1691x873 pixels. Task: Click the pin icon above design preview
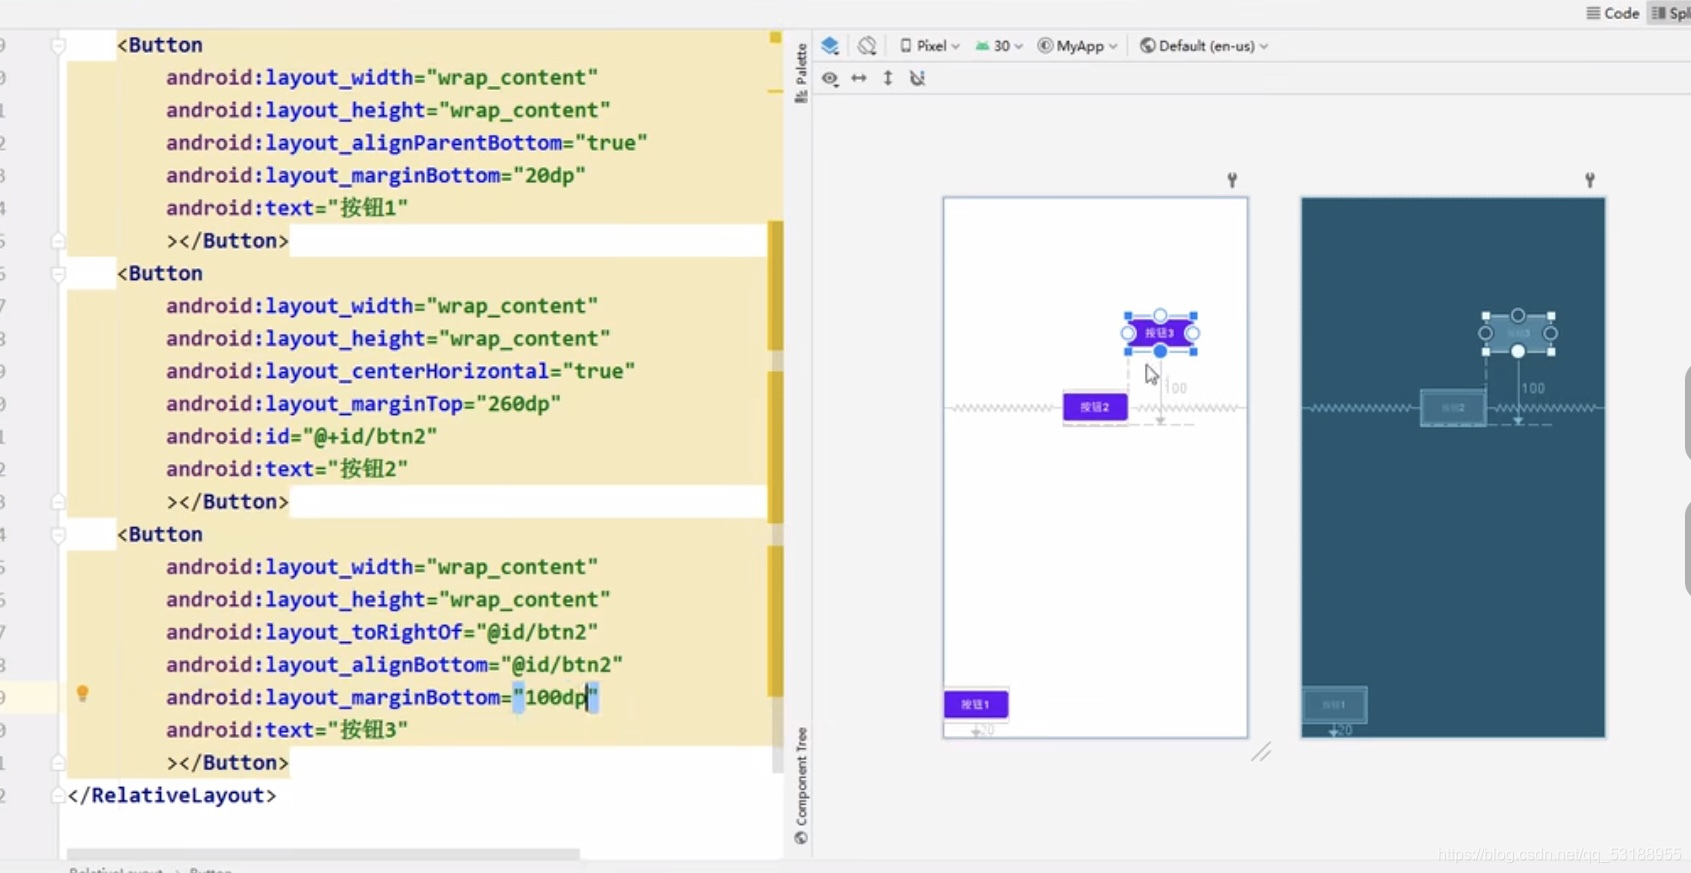pos(1232,180)
